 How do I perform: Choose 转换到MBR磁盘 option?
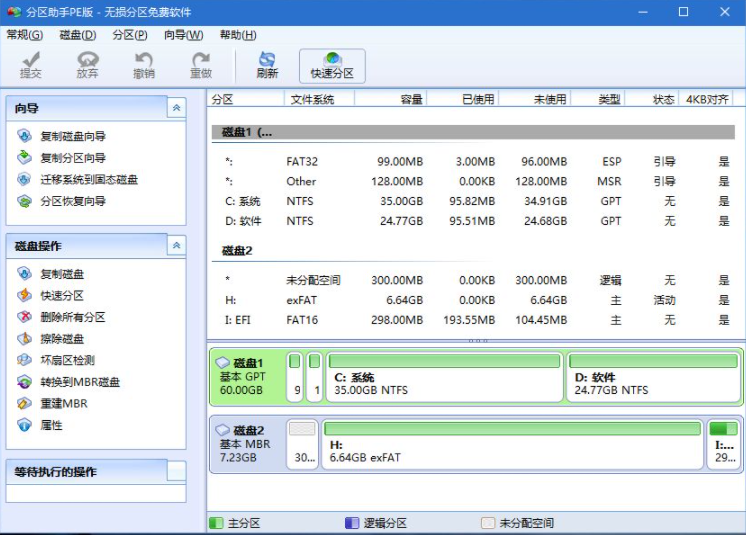(x=79, y=382)
